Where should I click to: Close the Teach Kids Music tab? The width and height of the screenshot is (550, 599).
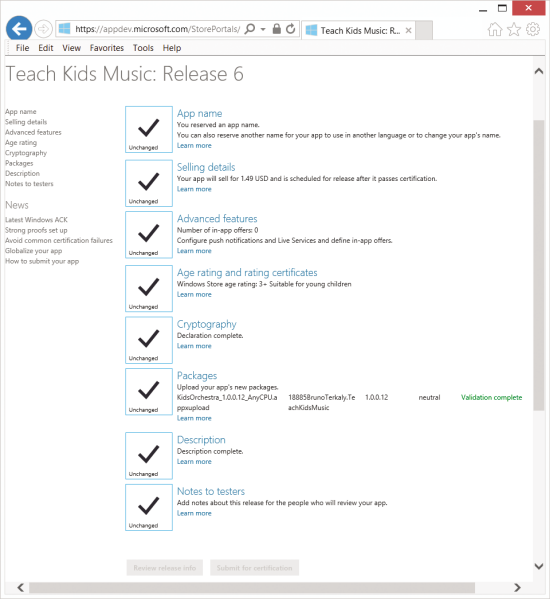tap(408, 31)
